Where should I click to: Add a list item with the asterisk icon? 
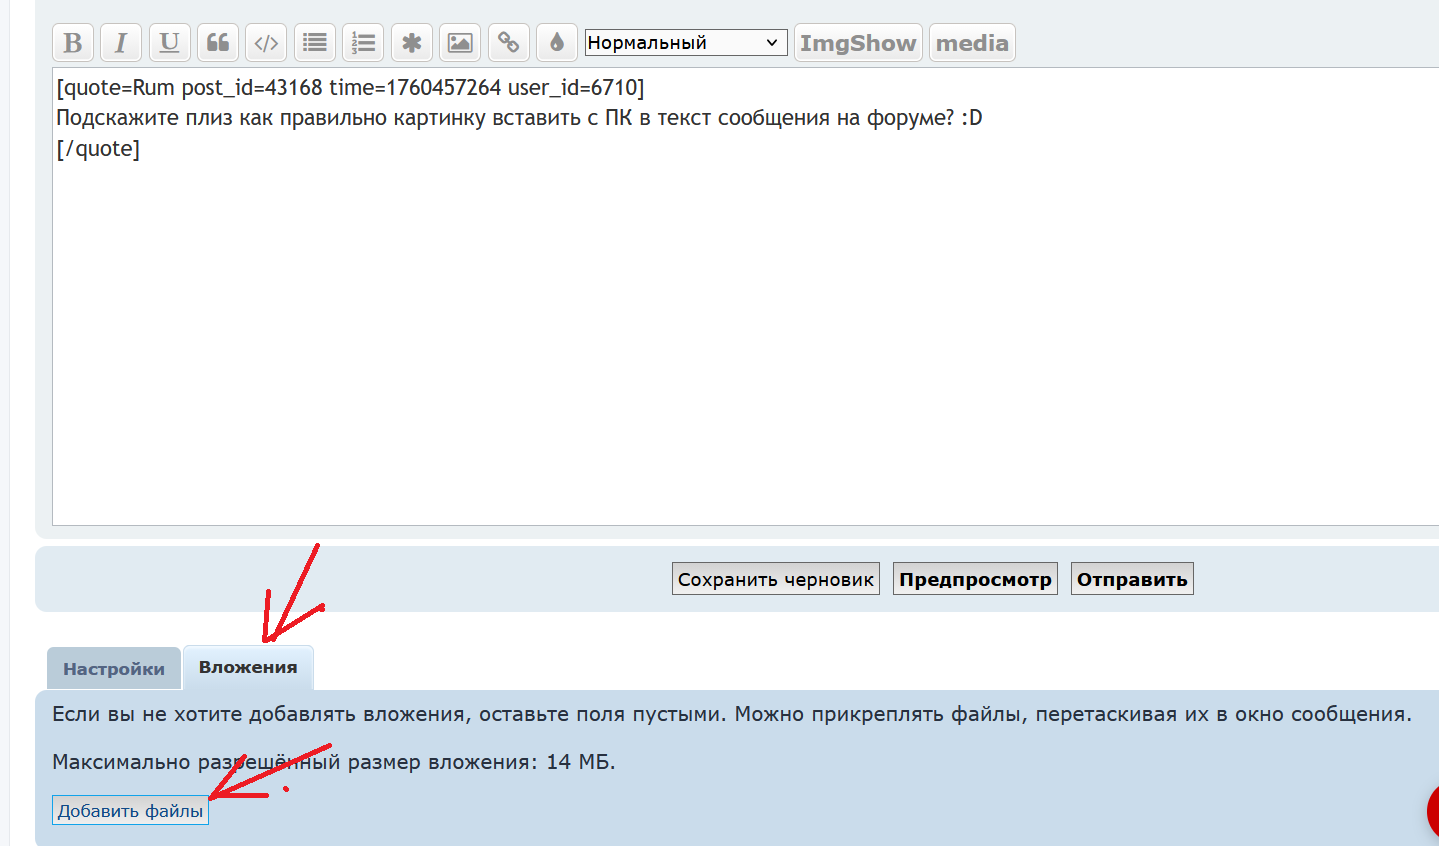pos(412,43)
